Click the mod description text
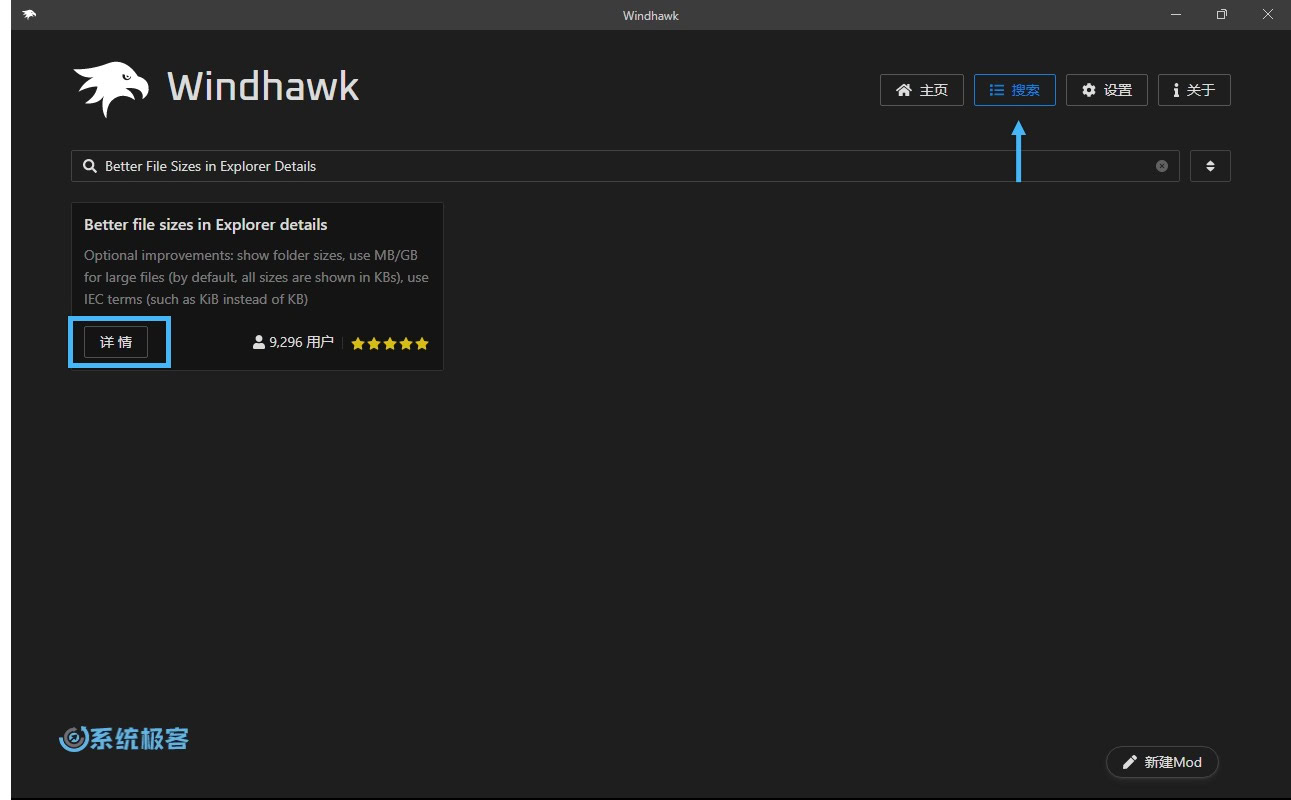Viewport: 1291px width, 800px height. click(256, 277)
